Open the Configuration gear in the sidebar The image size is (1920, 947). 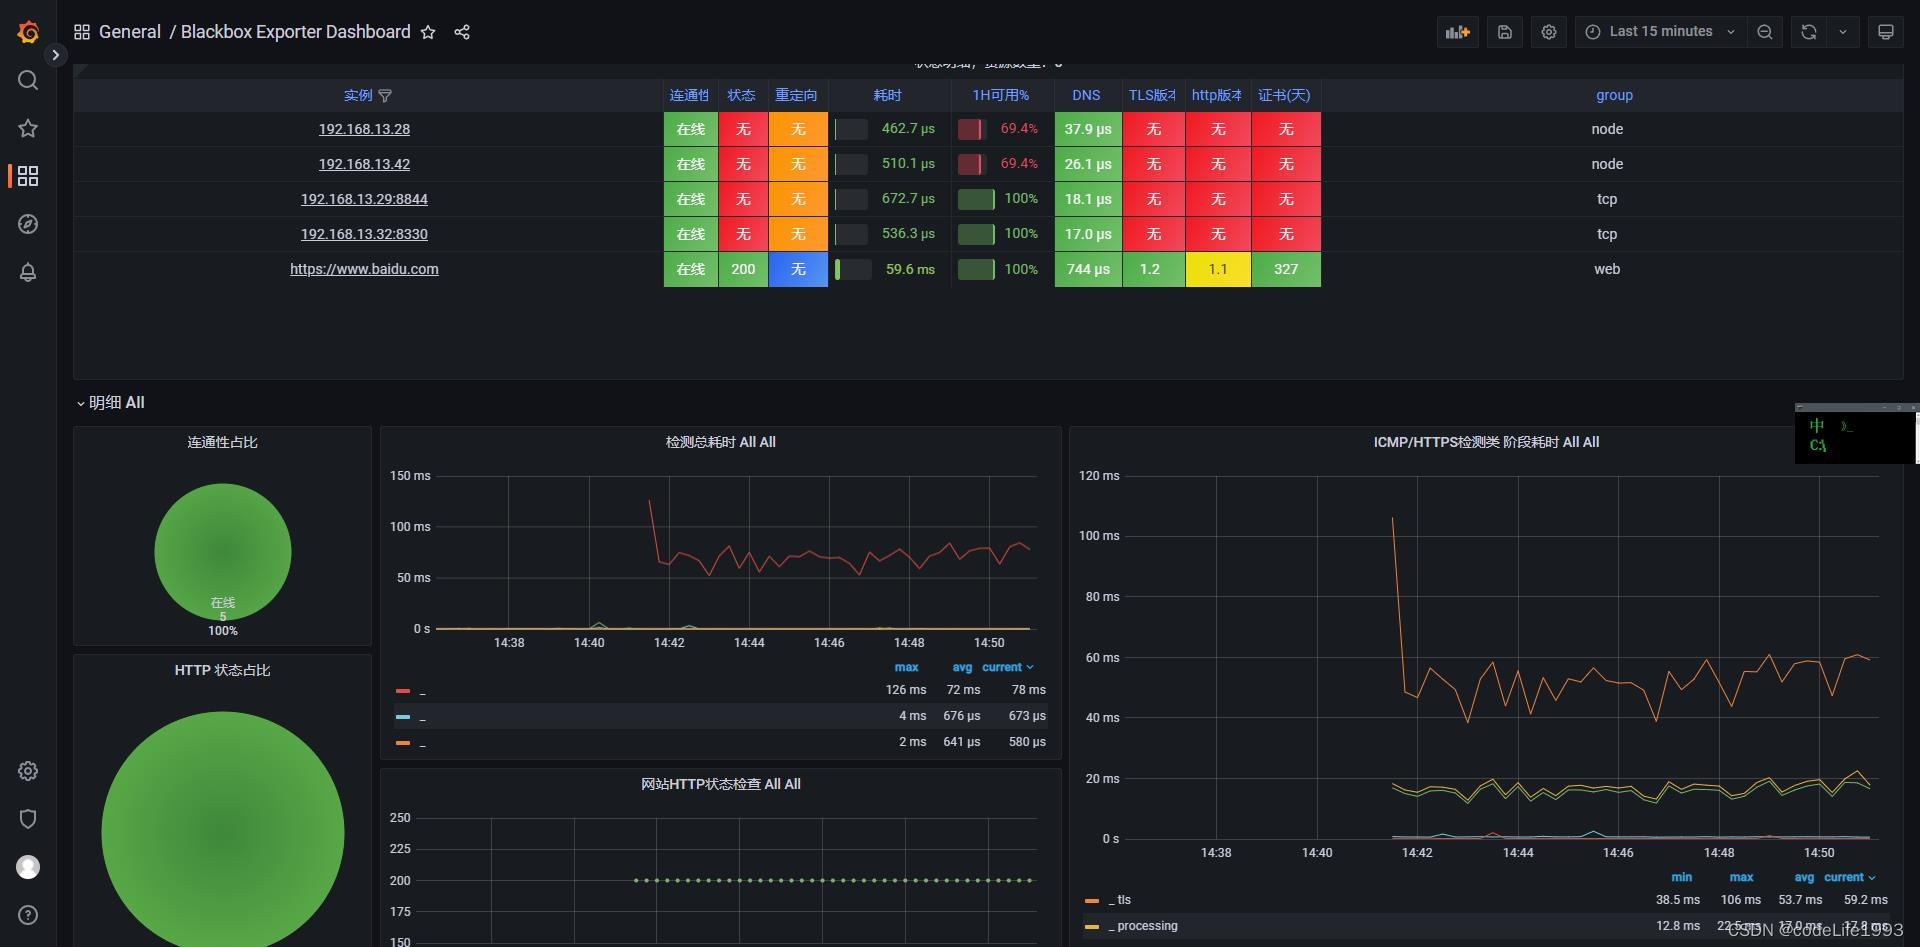[x=28, y=771]
